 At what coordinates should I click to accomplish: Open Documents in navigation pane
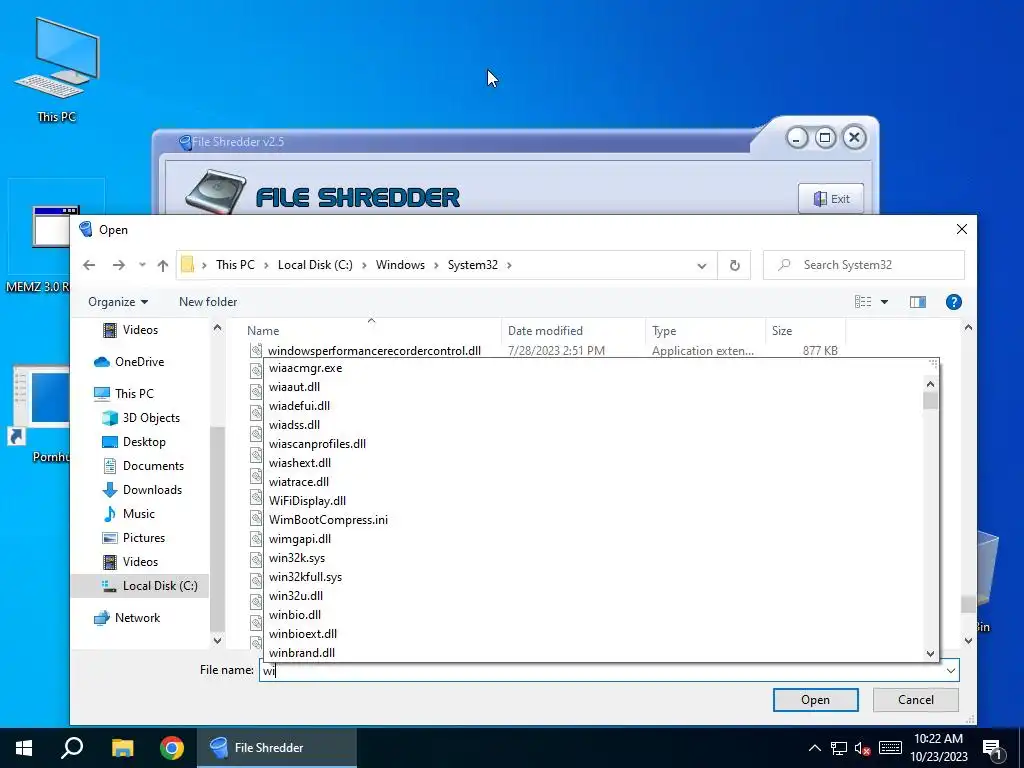click(x=143, y=466)
